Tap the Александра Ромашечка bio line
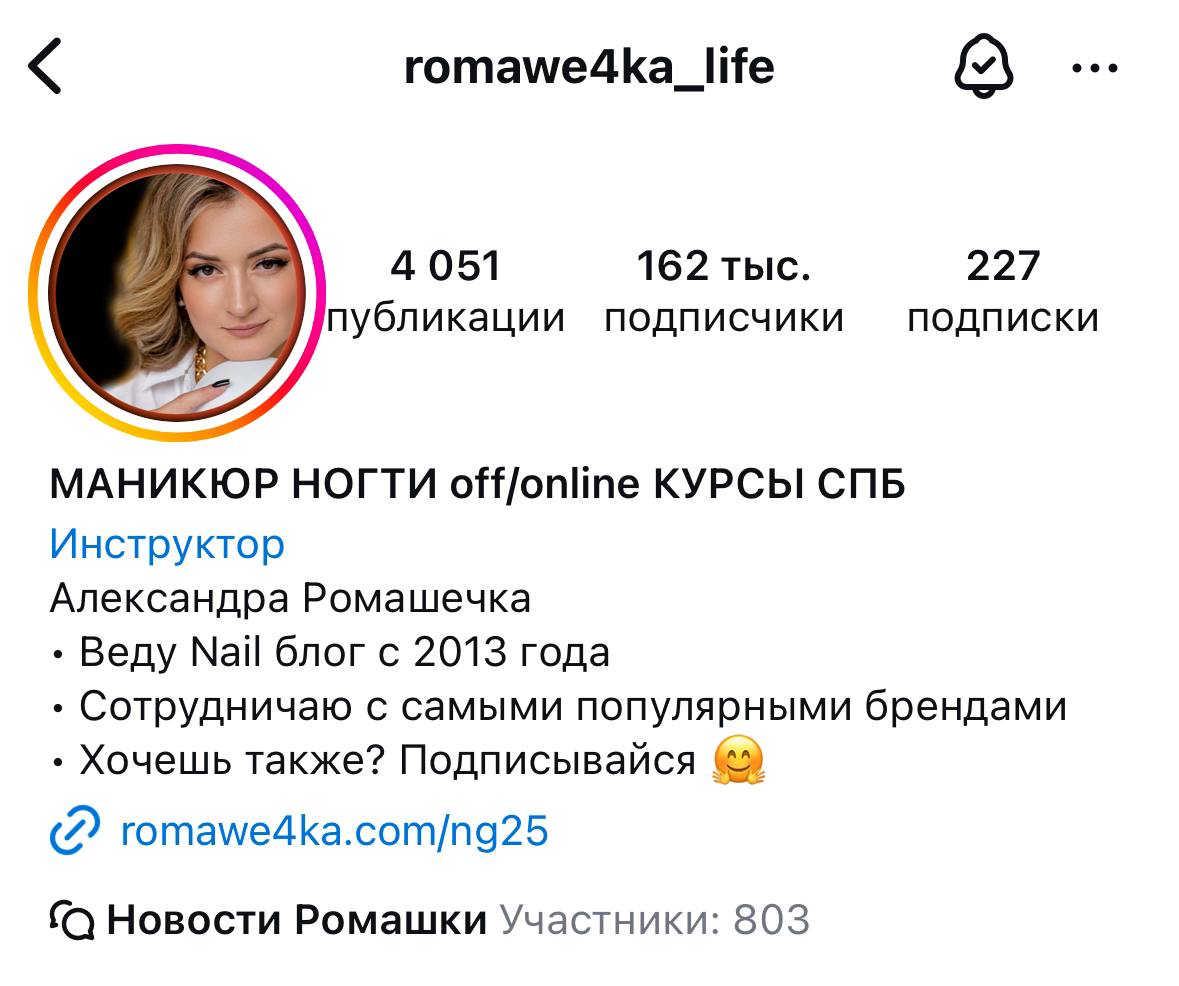Viewport: 1179px width, 986px height. tap(290, 599)
